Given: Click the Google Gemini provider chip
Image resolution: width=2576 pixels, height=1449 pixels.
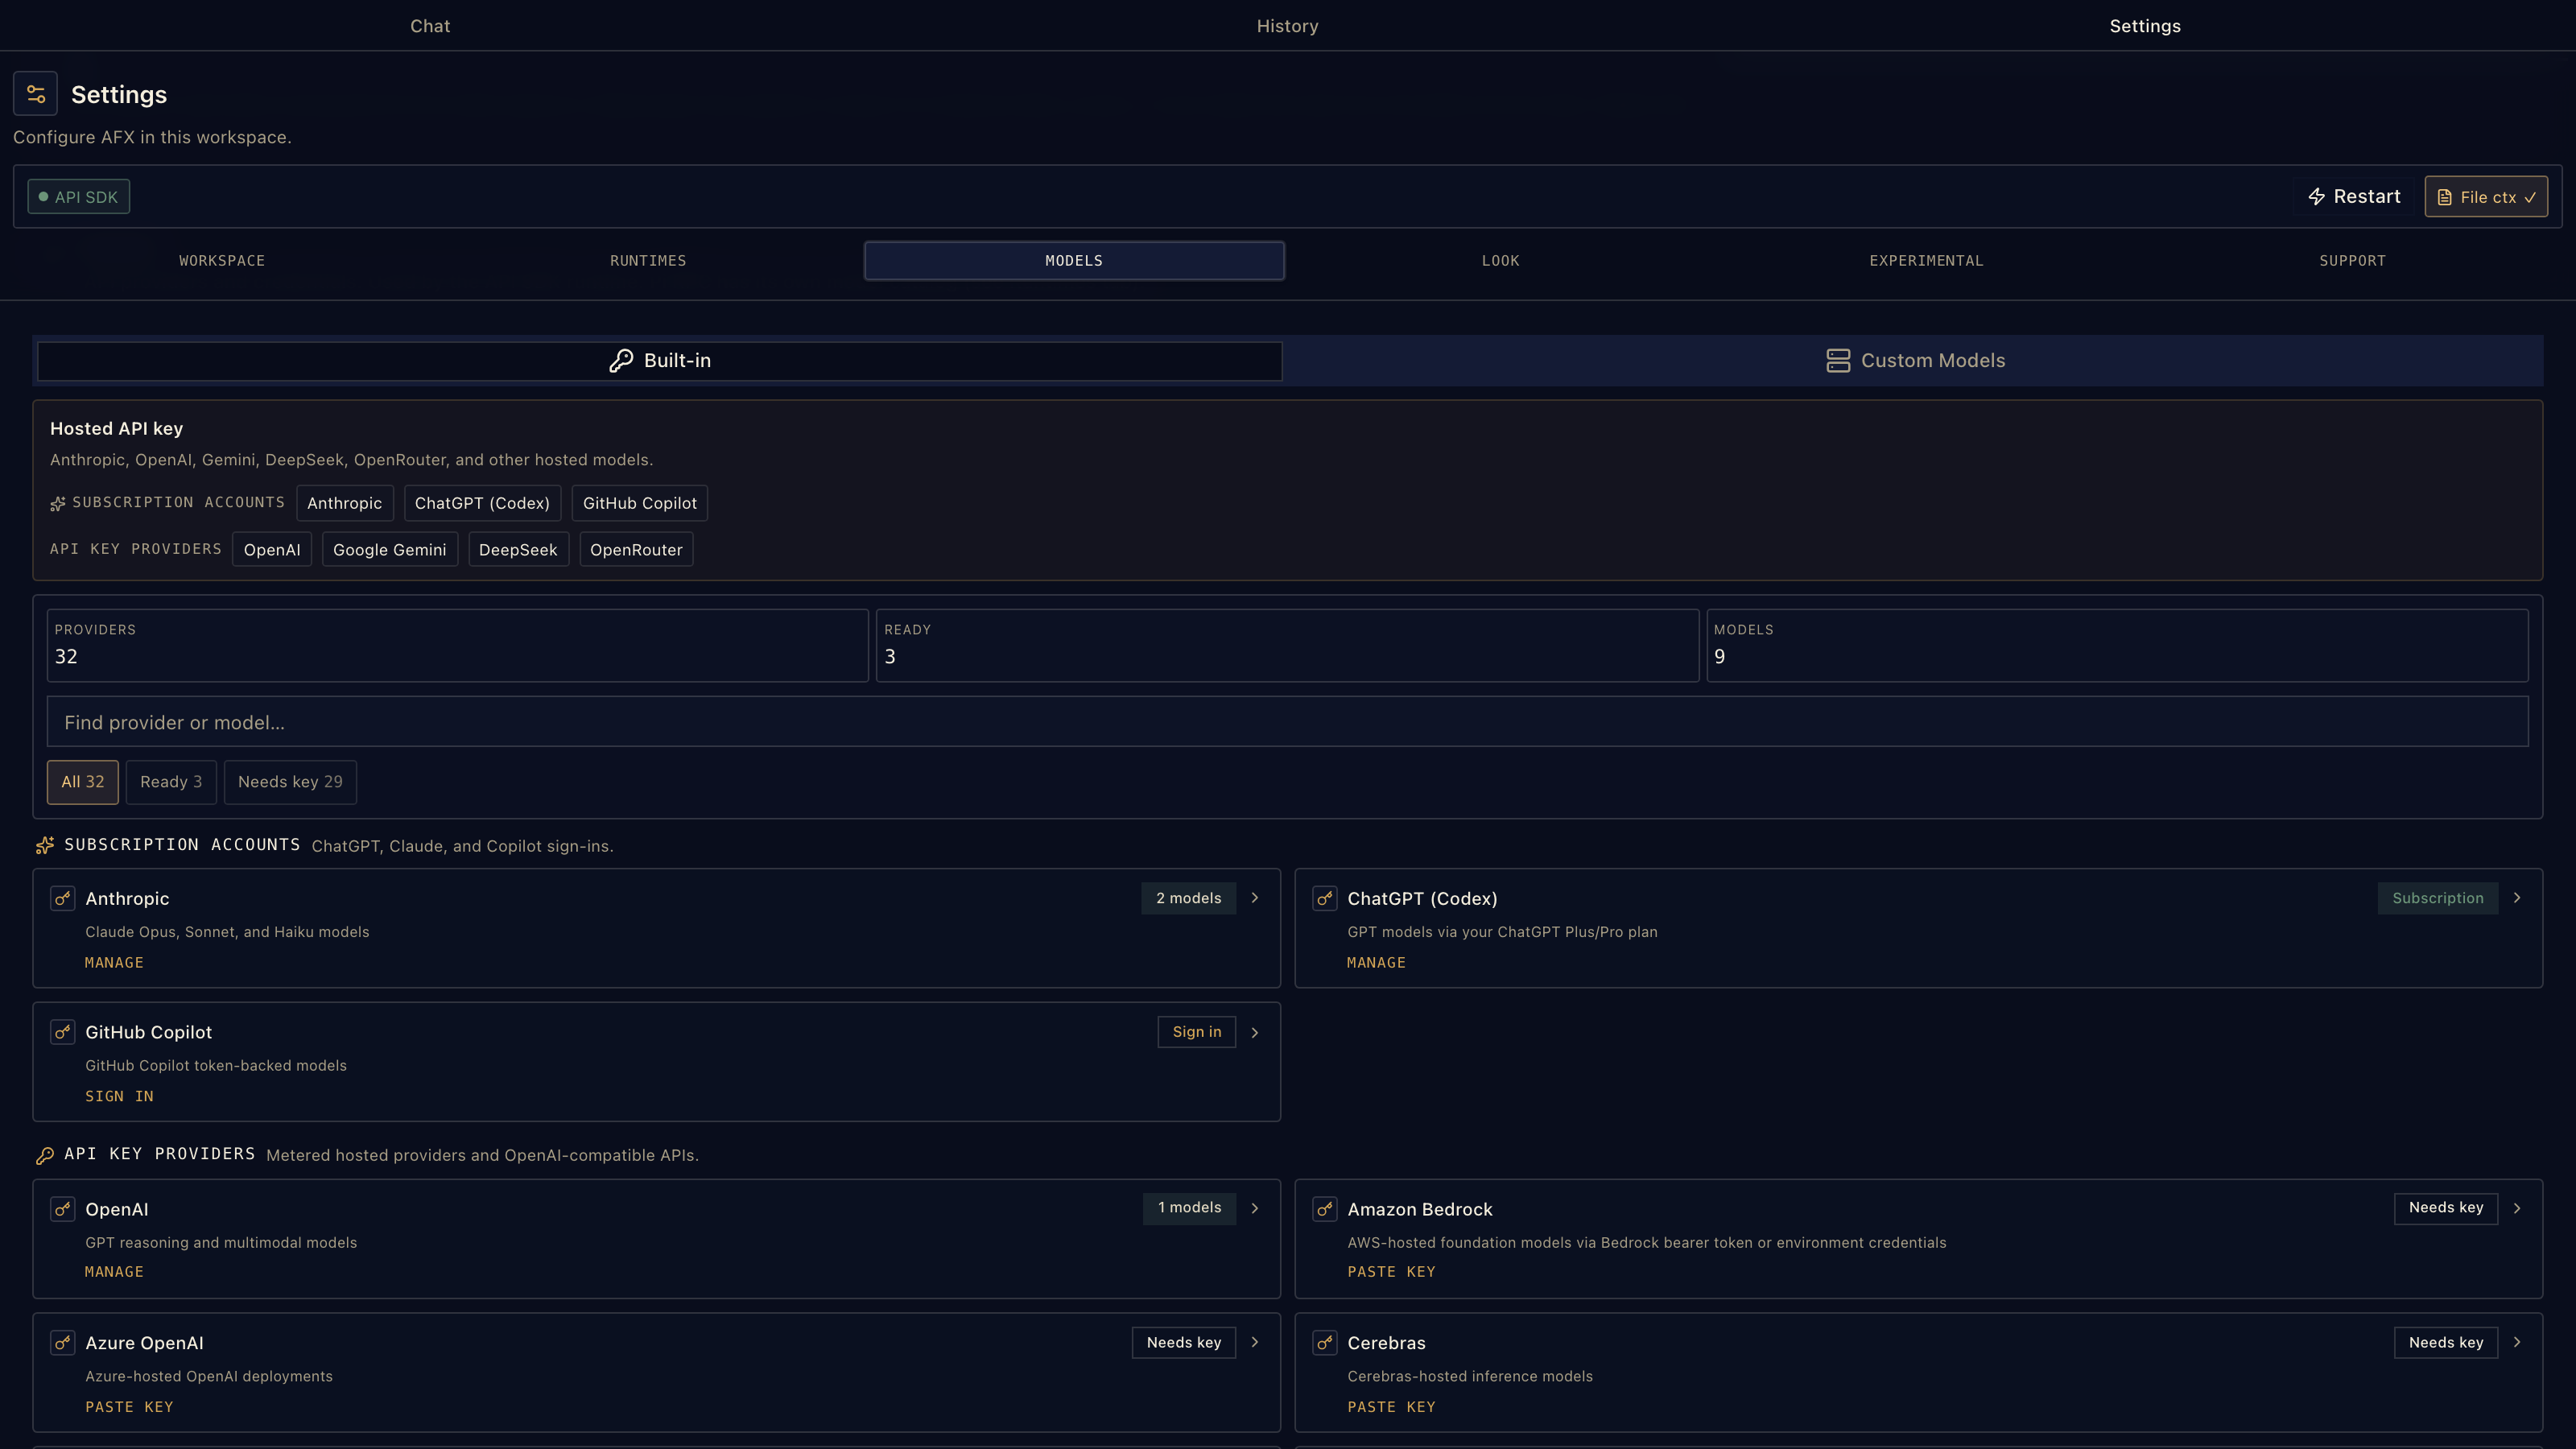Looking at the screenshot, I should [390, 550].
